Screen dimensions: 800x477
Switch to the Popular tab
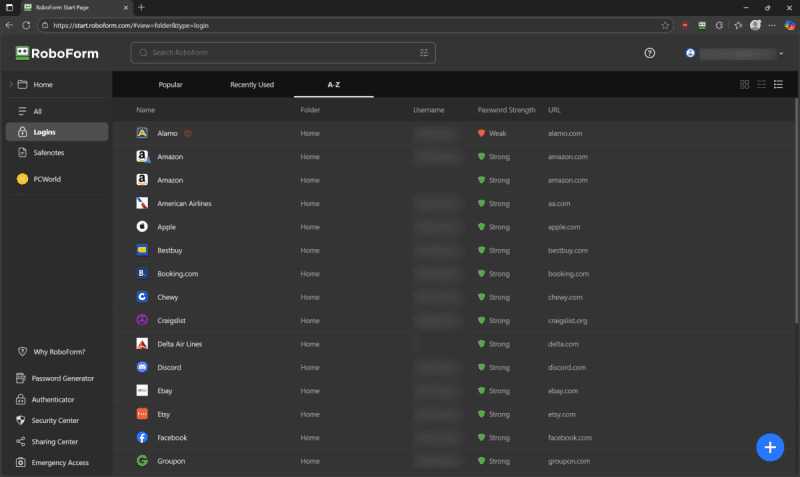(171, 85)
